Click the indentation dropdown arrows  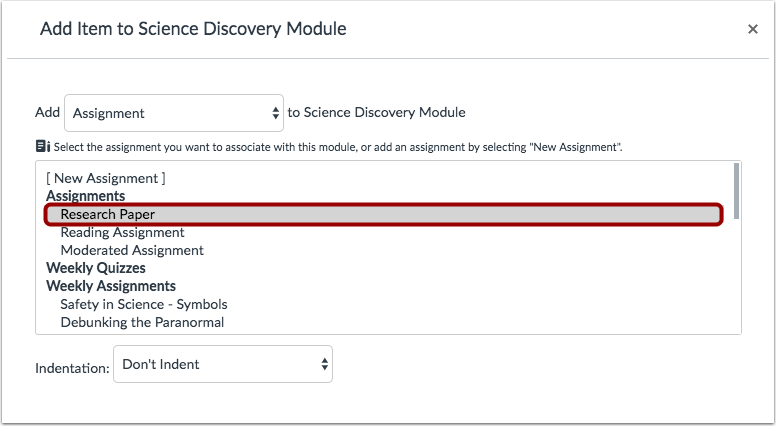324,364
